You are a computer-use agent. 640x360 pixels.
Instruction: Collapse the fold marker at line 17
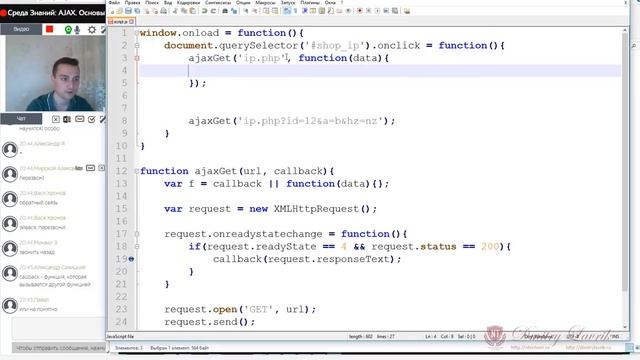click(137, 234)
